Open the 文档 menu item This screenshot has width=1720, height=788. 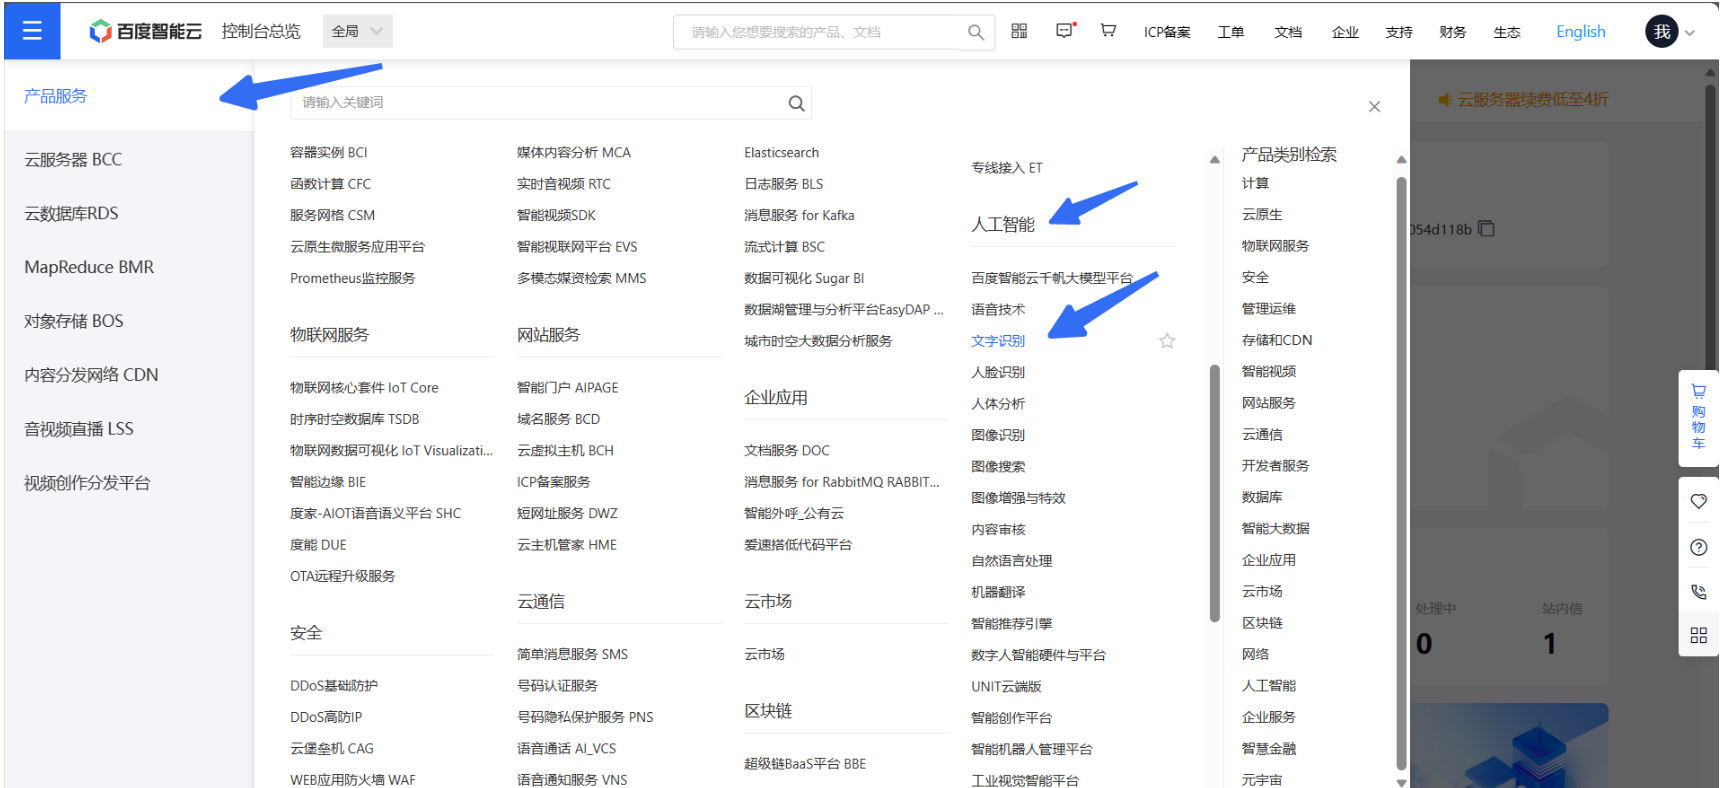click(x=1288, y=32)
